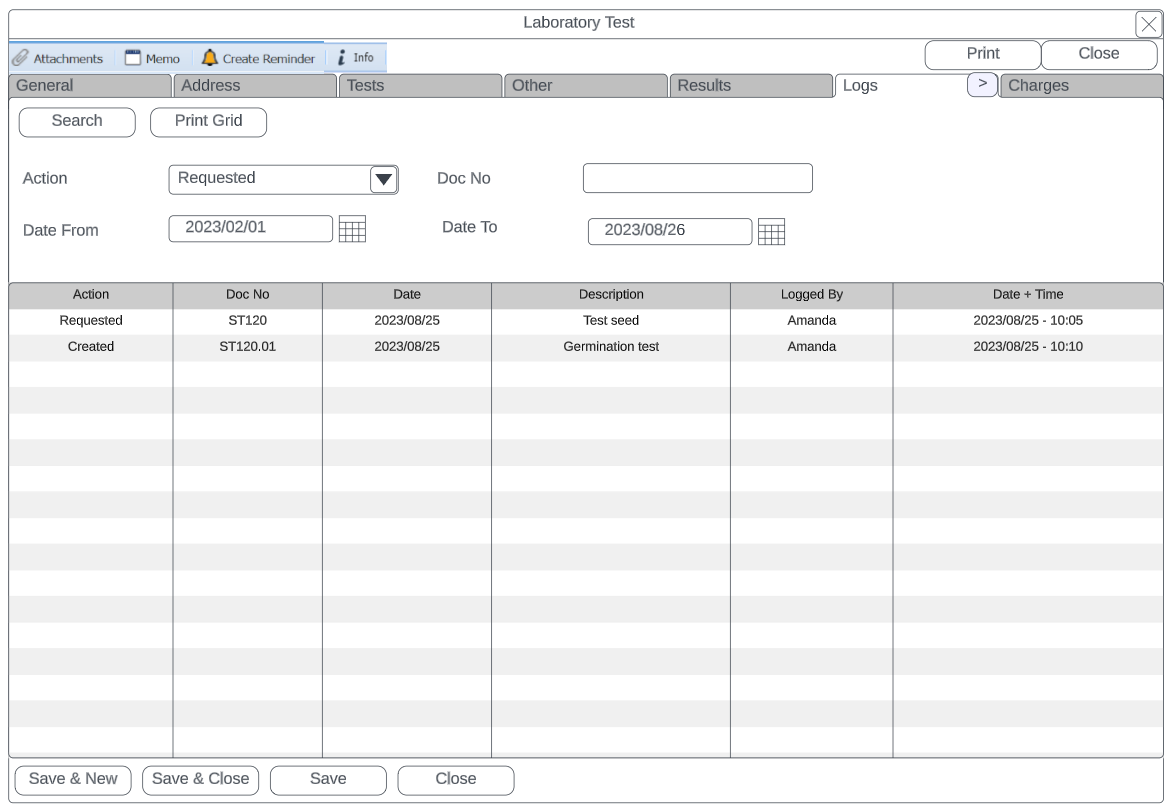Click the Save & New button
The image size is (1170, 810).
(73, 780)
